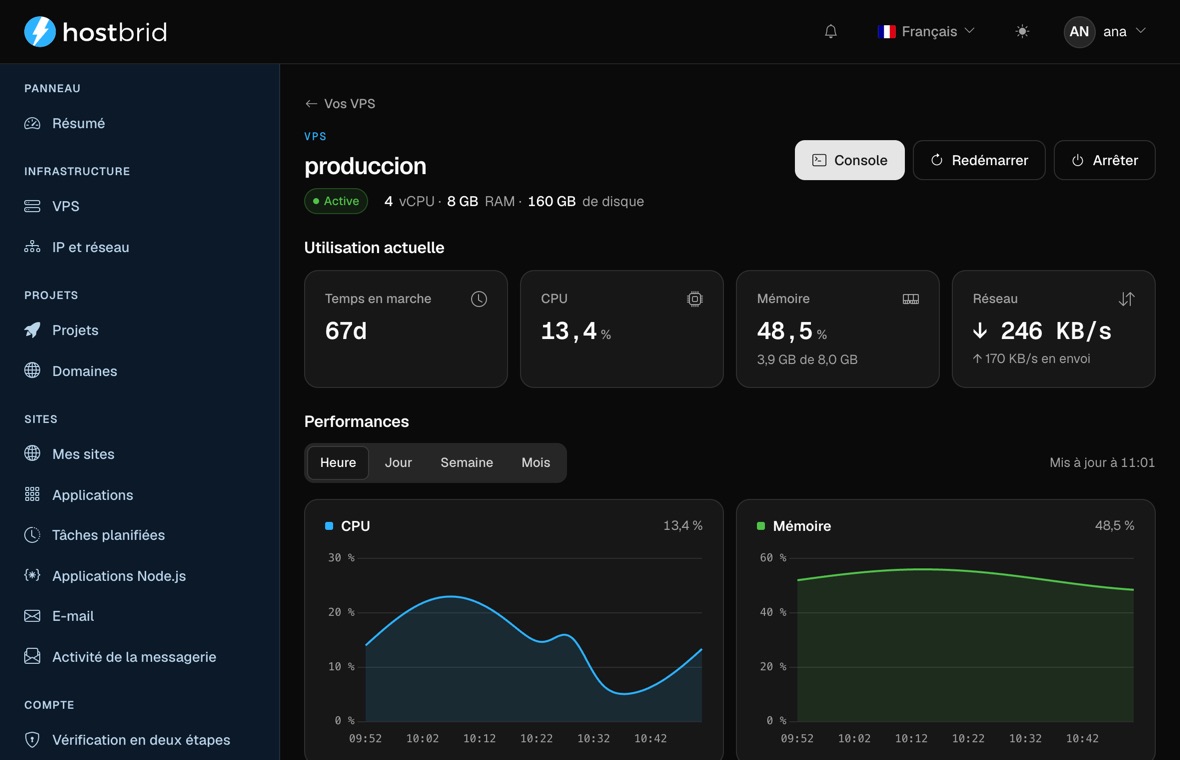Open the Français language dropdown
The width and height of the screenshot is (1180, 760).
926,32
